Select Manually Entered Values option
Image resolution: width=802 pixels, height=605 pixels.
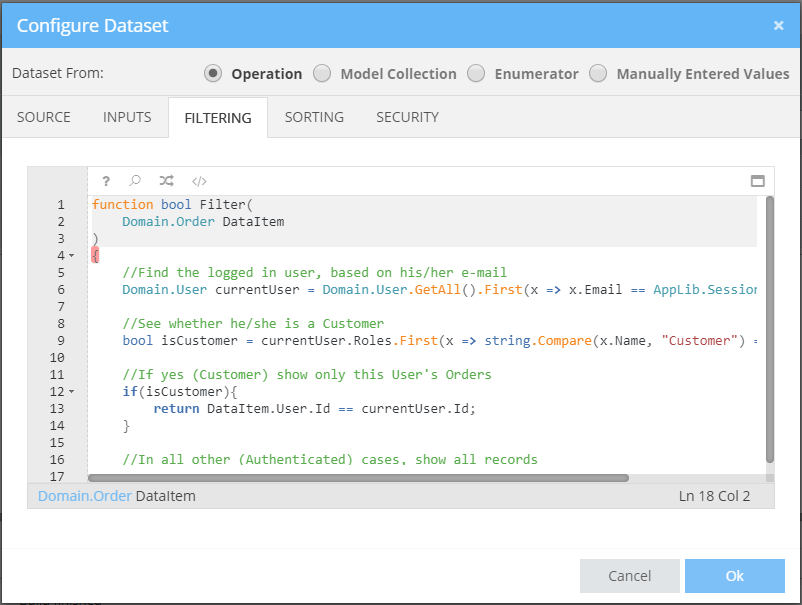coord(598,73)
